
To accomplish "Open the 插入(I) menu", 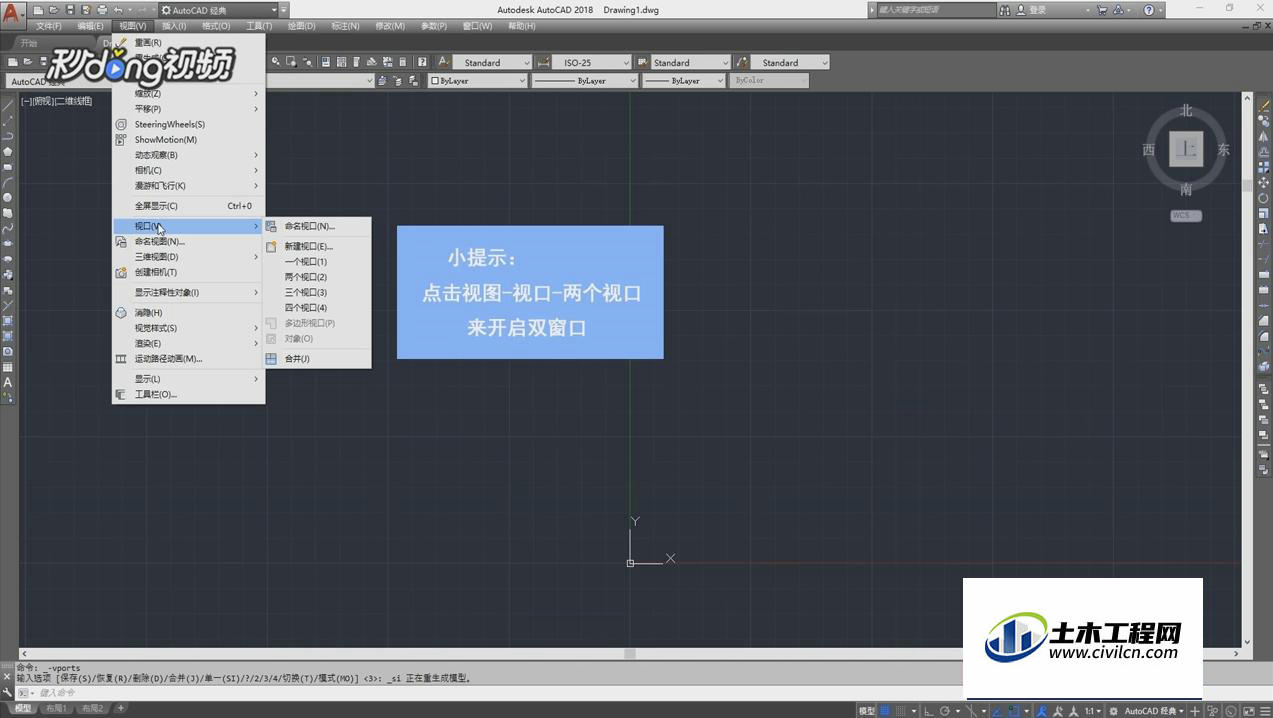I will pyautogui.click(x=173, y=26).
